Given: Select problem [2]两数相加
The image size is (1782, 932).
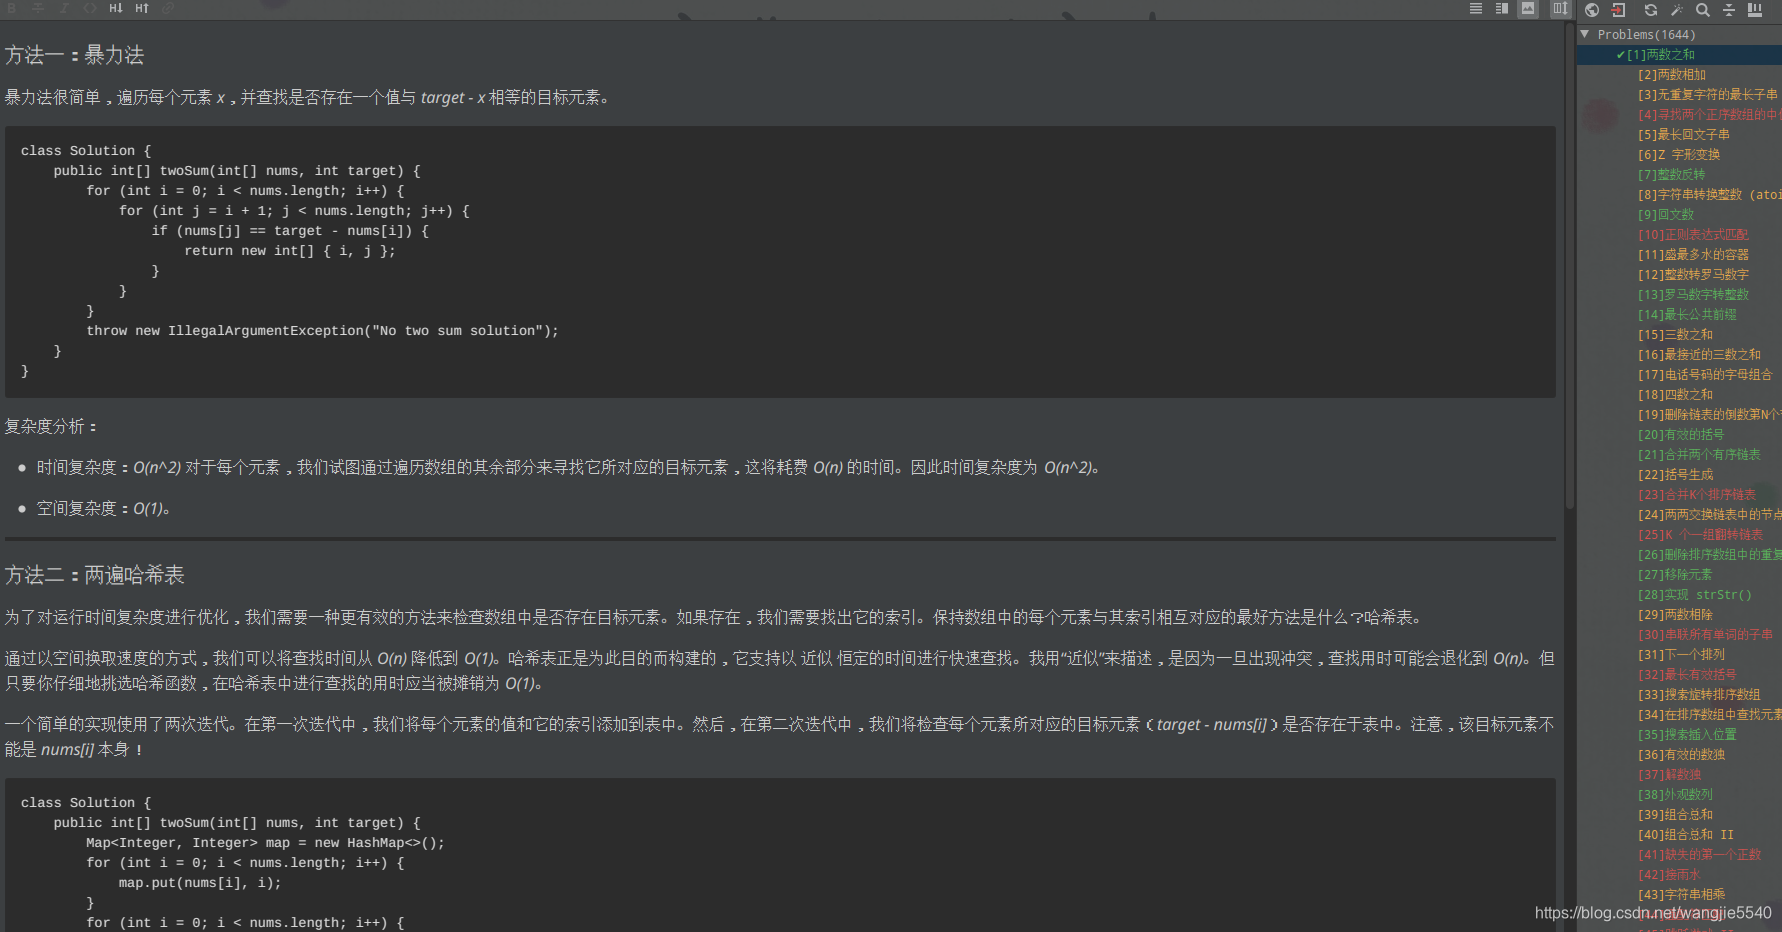Looking at the screenshot, I should point(1672,75).
